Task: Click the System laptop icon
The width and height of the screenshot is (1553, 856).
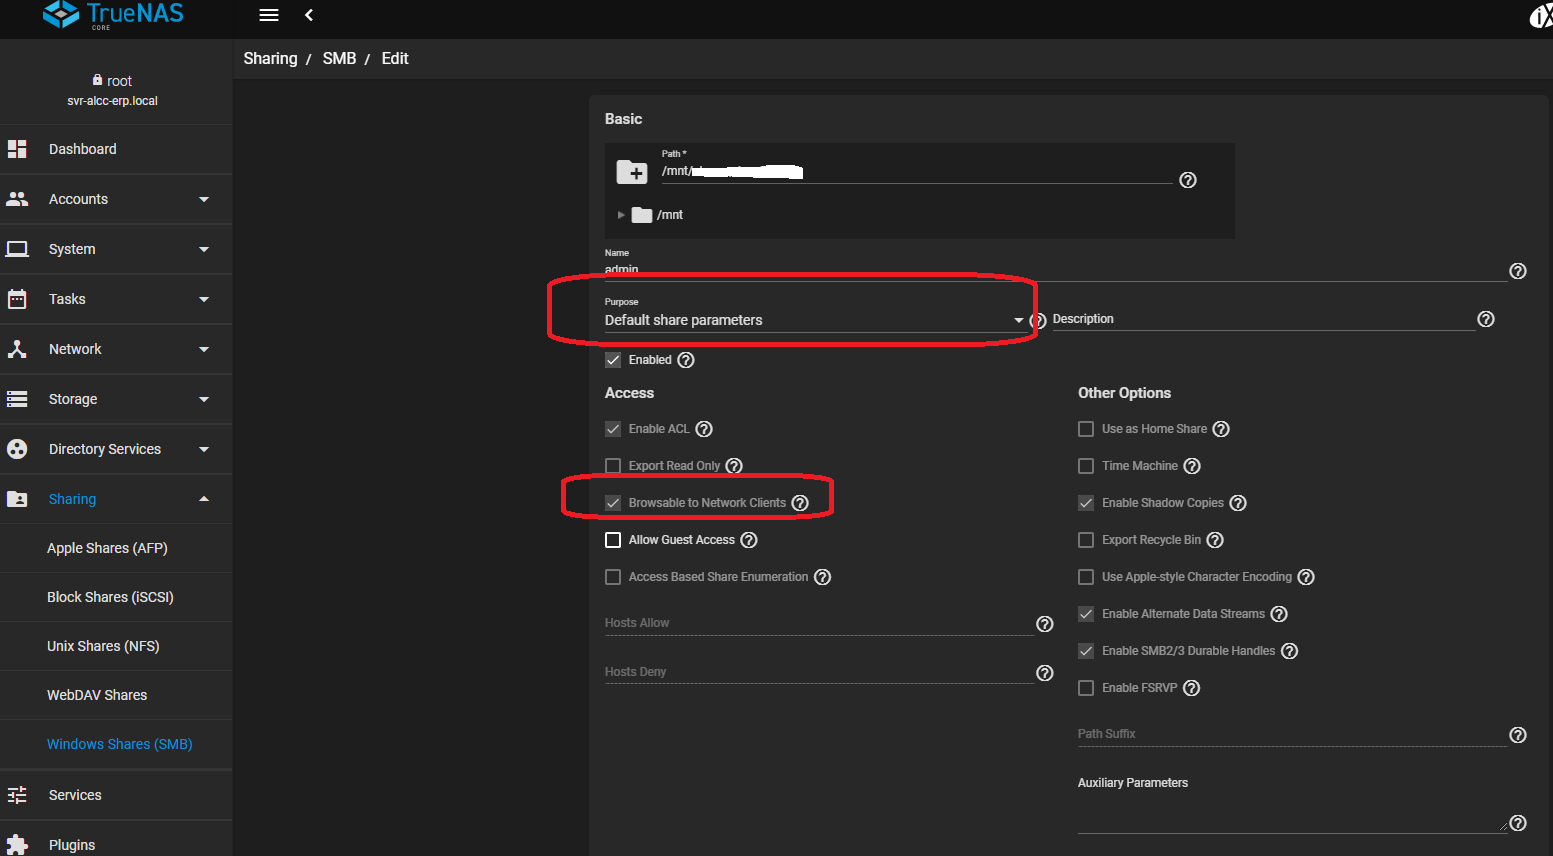Action: (x=17, y=249)
